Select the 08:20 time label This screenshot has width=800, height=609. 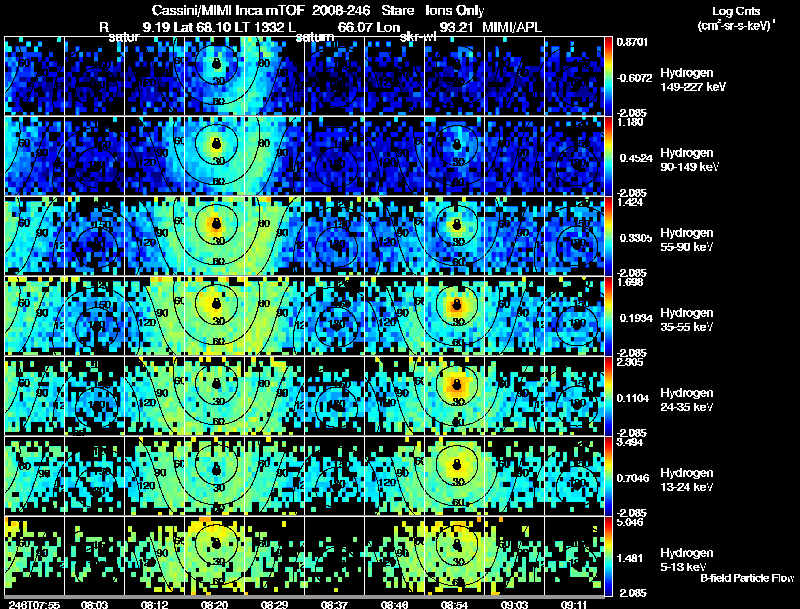click(x=214, y=604)
